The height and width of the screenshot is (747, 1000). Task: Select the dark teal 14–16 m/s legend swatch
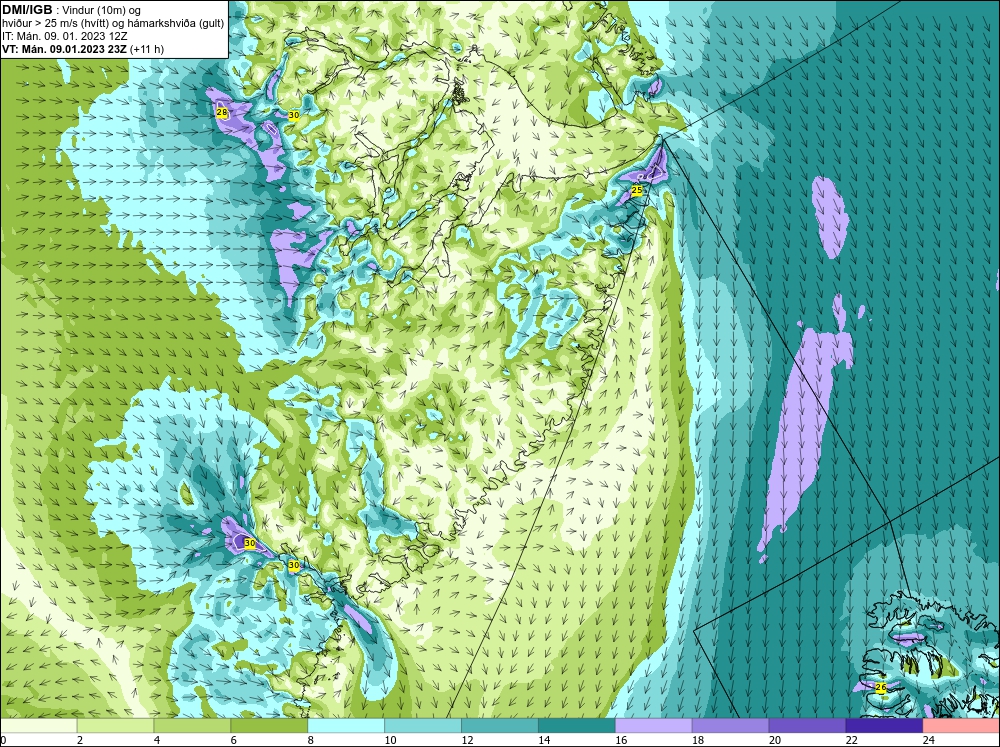577,726
